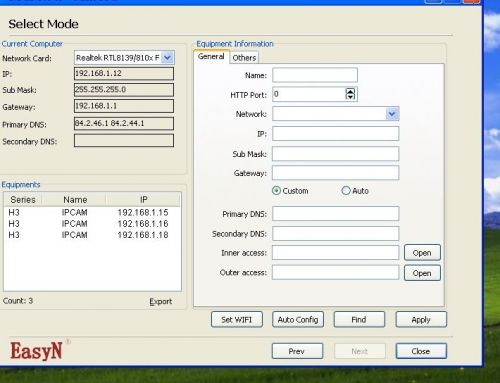This screenshot has height=383, width=500.
Task: Switch to the Others tab
Action: tap(244, 58)
